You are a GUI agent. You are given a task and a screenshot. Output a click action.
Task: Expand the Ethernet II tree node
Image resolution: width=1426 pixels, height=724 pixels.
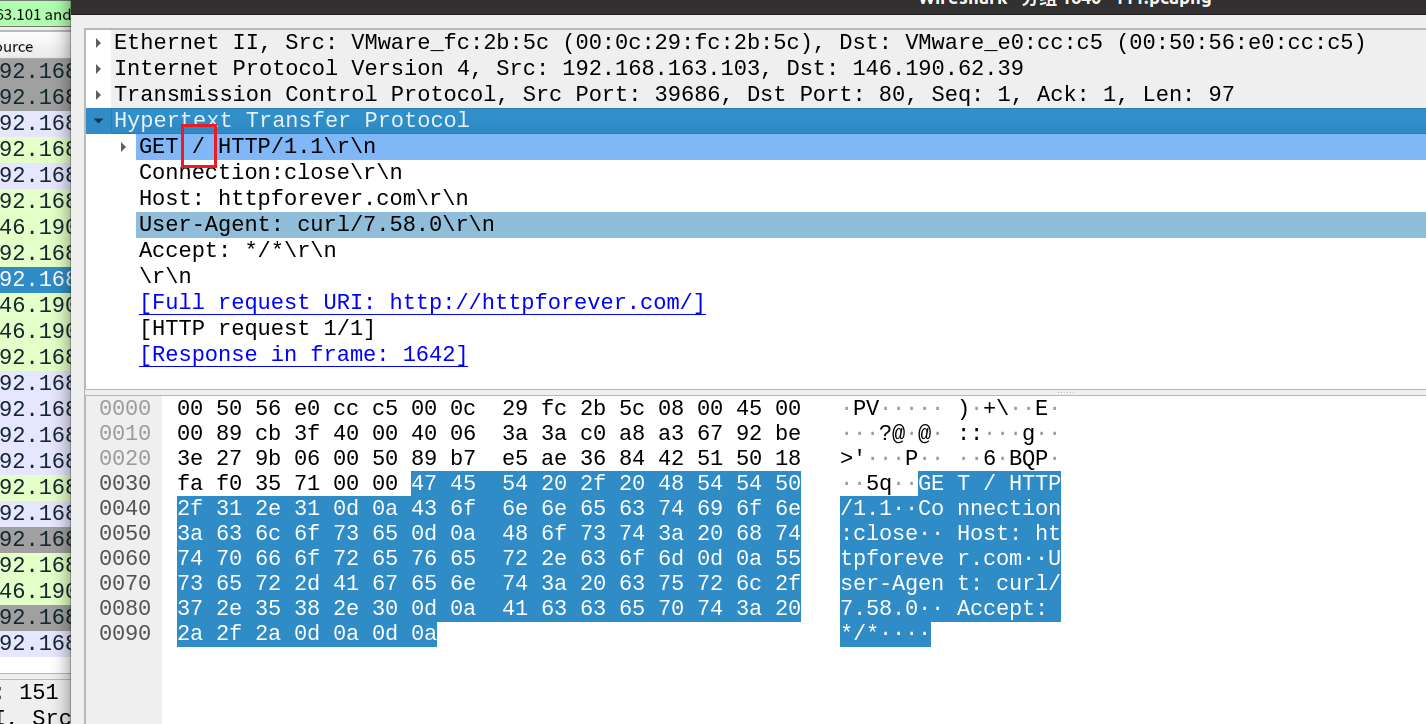98,43
